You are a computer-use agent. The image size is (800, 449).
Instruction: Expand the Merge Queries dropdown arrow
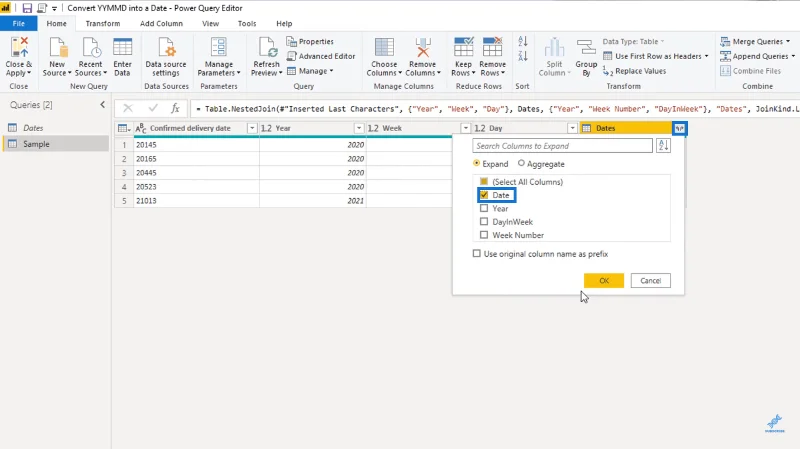pos(788,41)
